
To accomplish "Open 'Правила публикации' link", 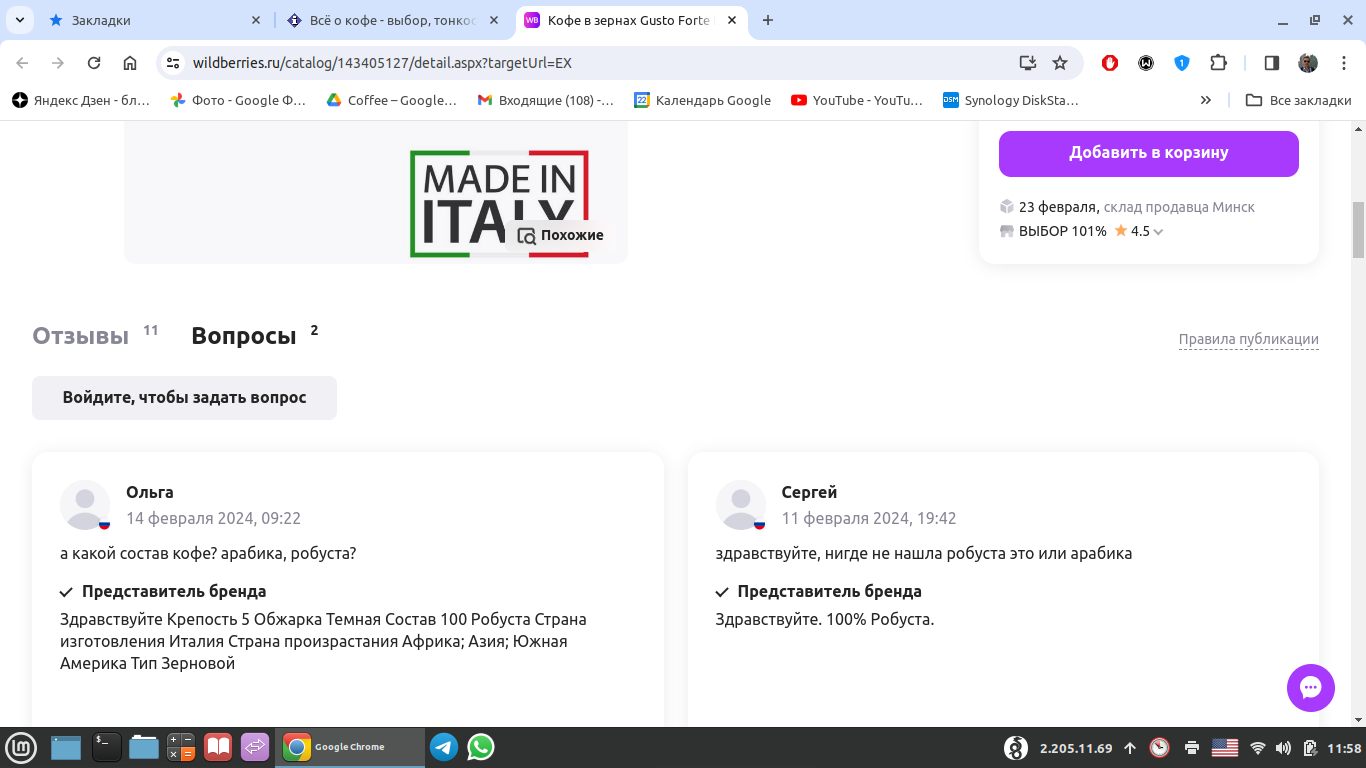I will [x=1249, y=339].
